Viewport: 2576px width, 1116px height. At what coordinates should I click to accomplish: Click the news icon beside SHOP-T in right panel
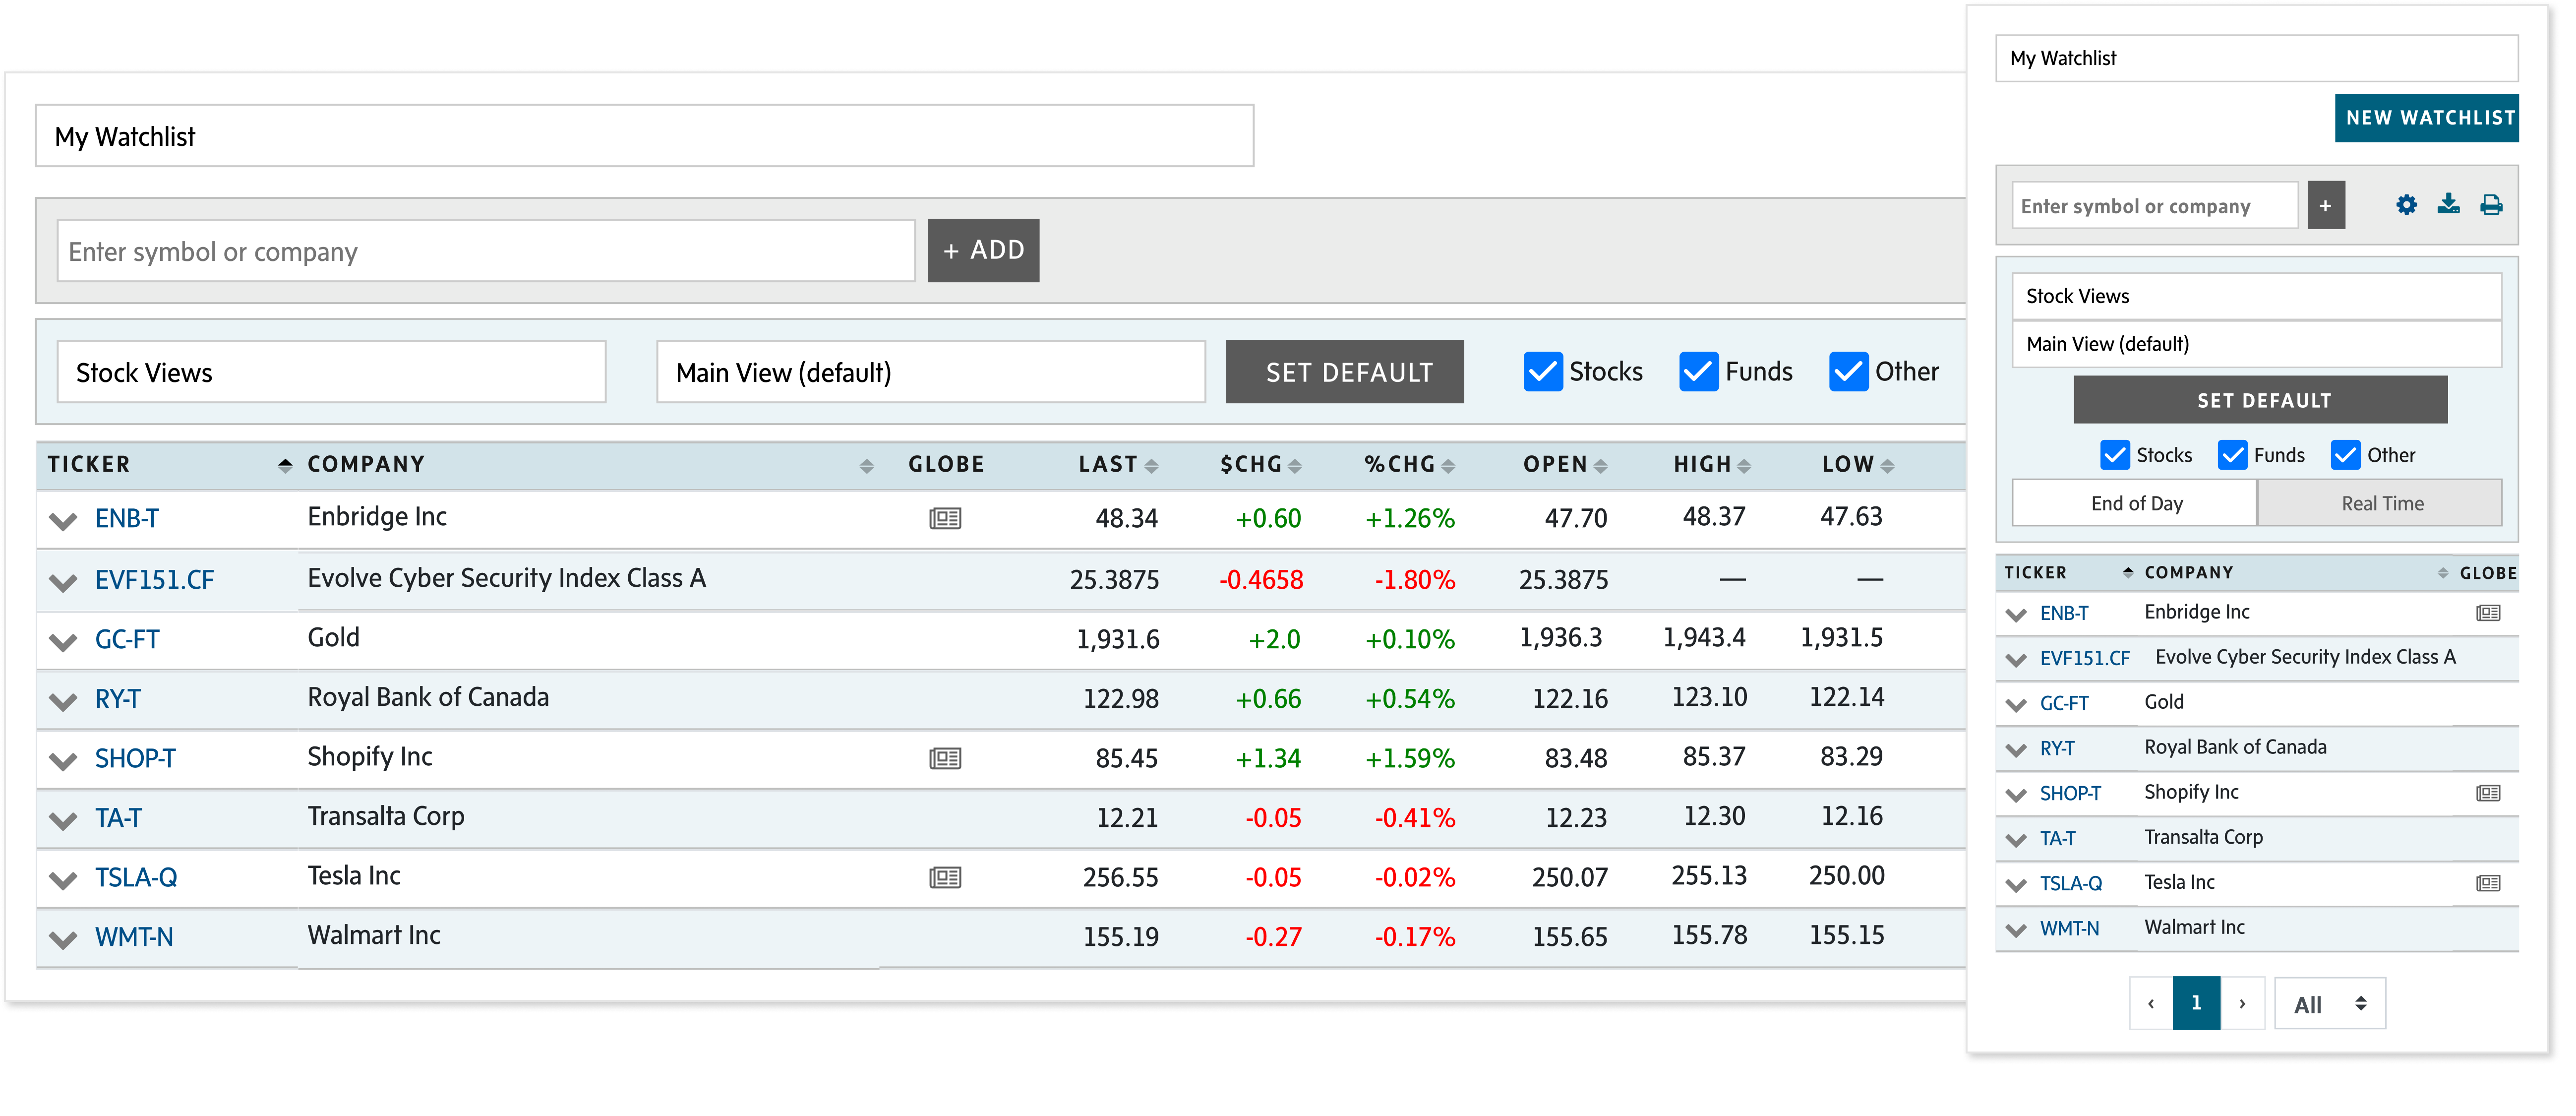tap(2489, 793)
